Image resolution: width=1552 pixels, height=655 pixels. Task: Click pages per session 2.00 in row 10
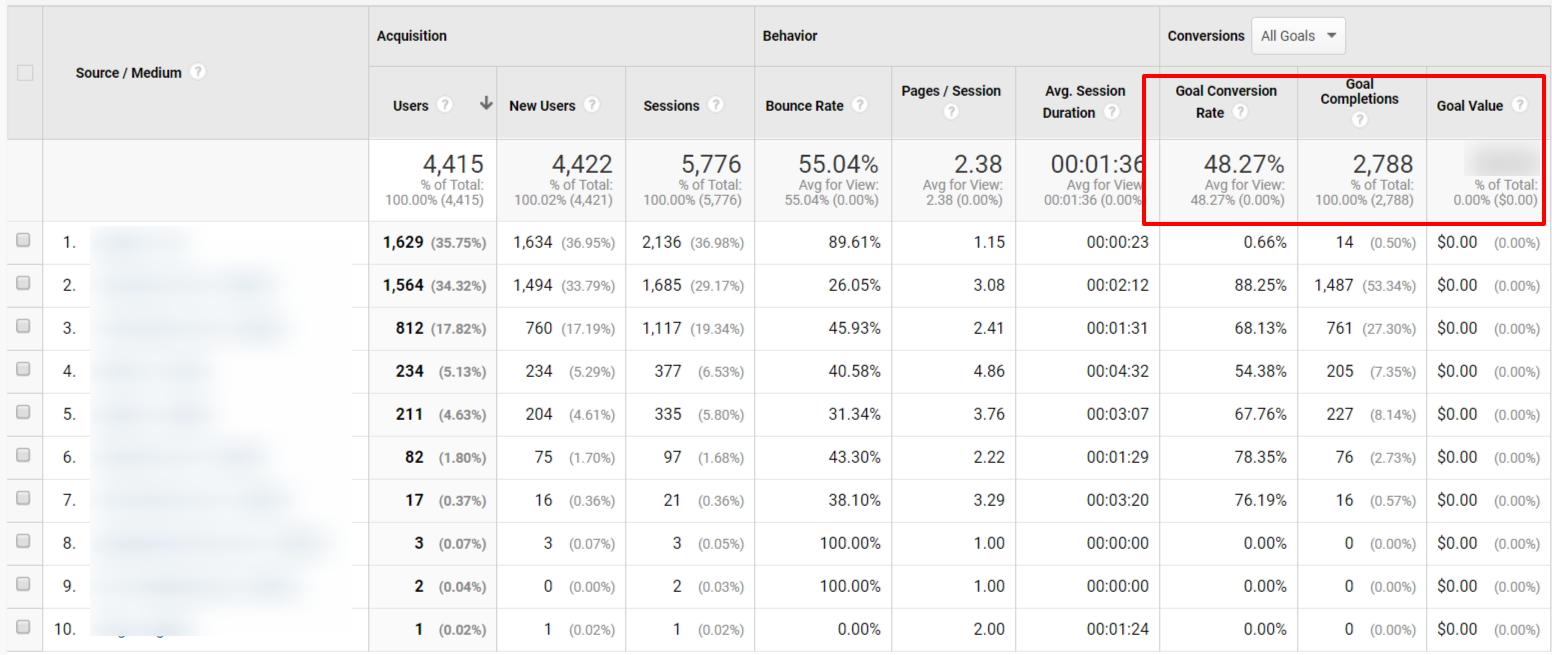point(989,629)
